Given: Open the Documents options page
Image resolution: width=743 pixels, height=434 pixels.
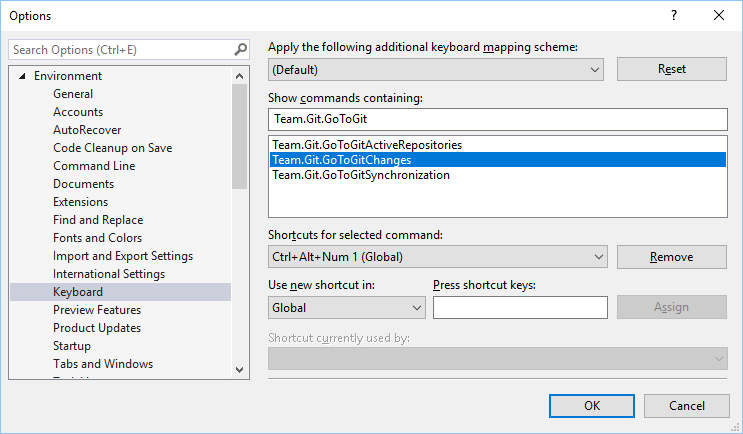Looking at the screenshot, I should [83, 184].
